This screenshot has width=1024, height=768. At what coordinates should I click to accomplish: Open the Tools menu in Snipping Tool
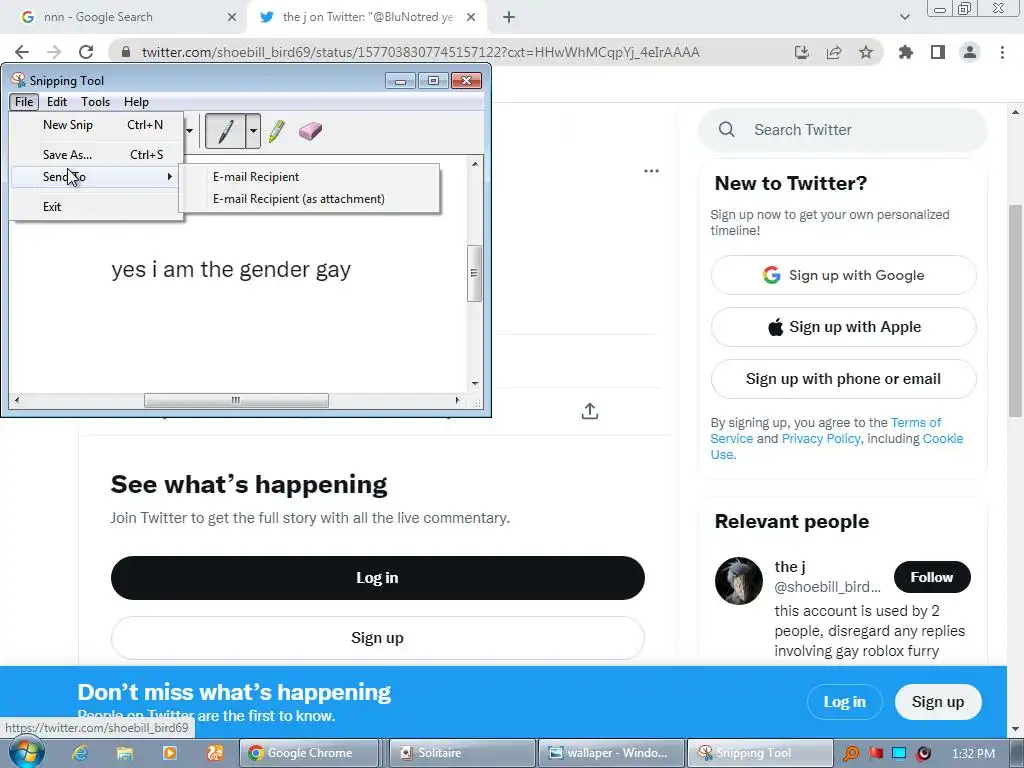tap(95, 102)
